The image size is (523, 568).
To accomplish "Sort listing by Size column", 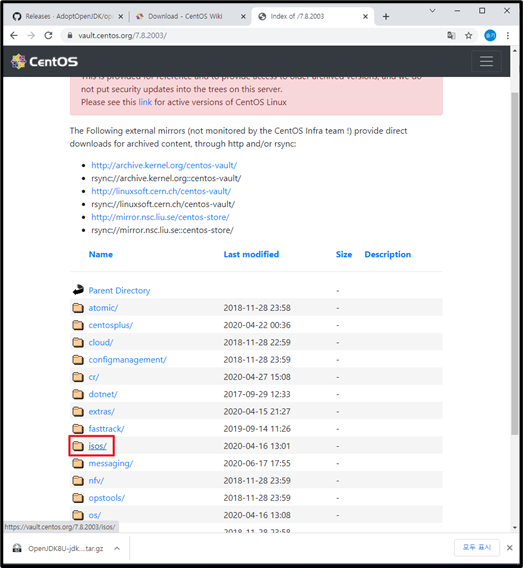I will (x=344, y=254).
